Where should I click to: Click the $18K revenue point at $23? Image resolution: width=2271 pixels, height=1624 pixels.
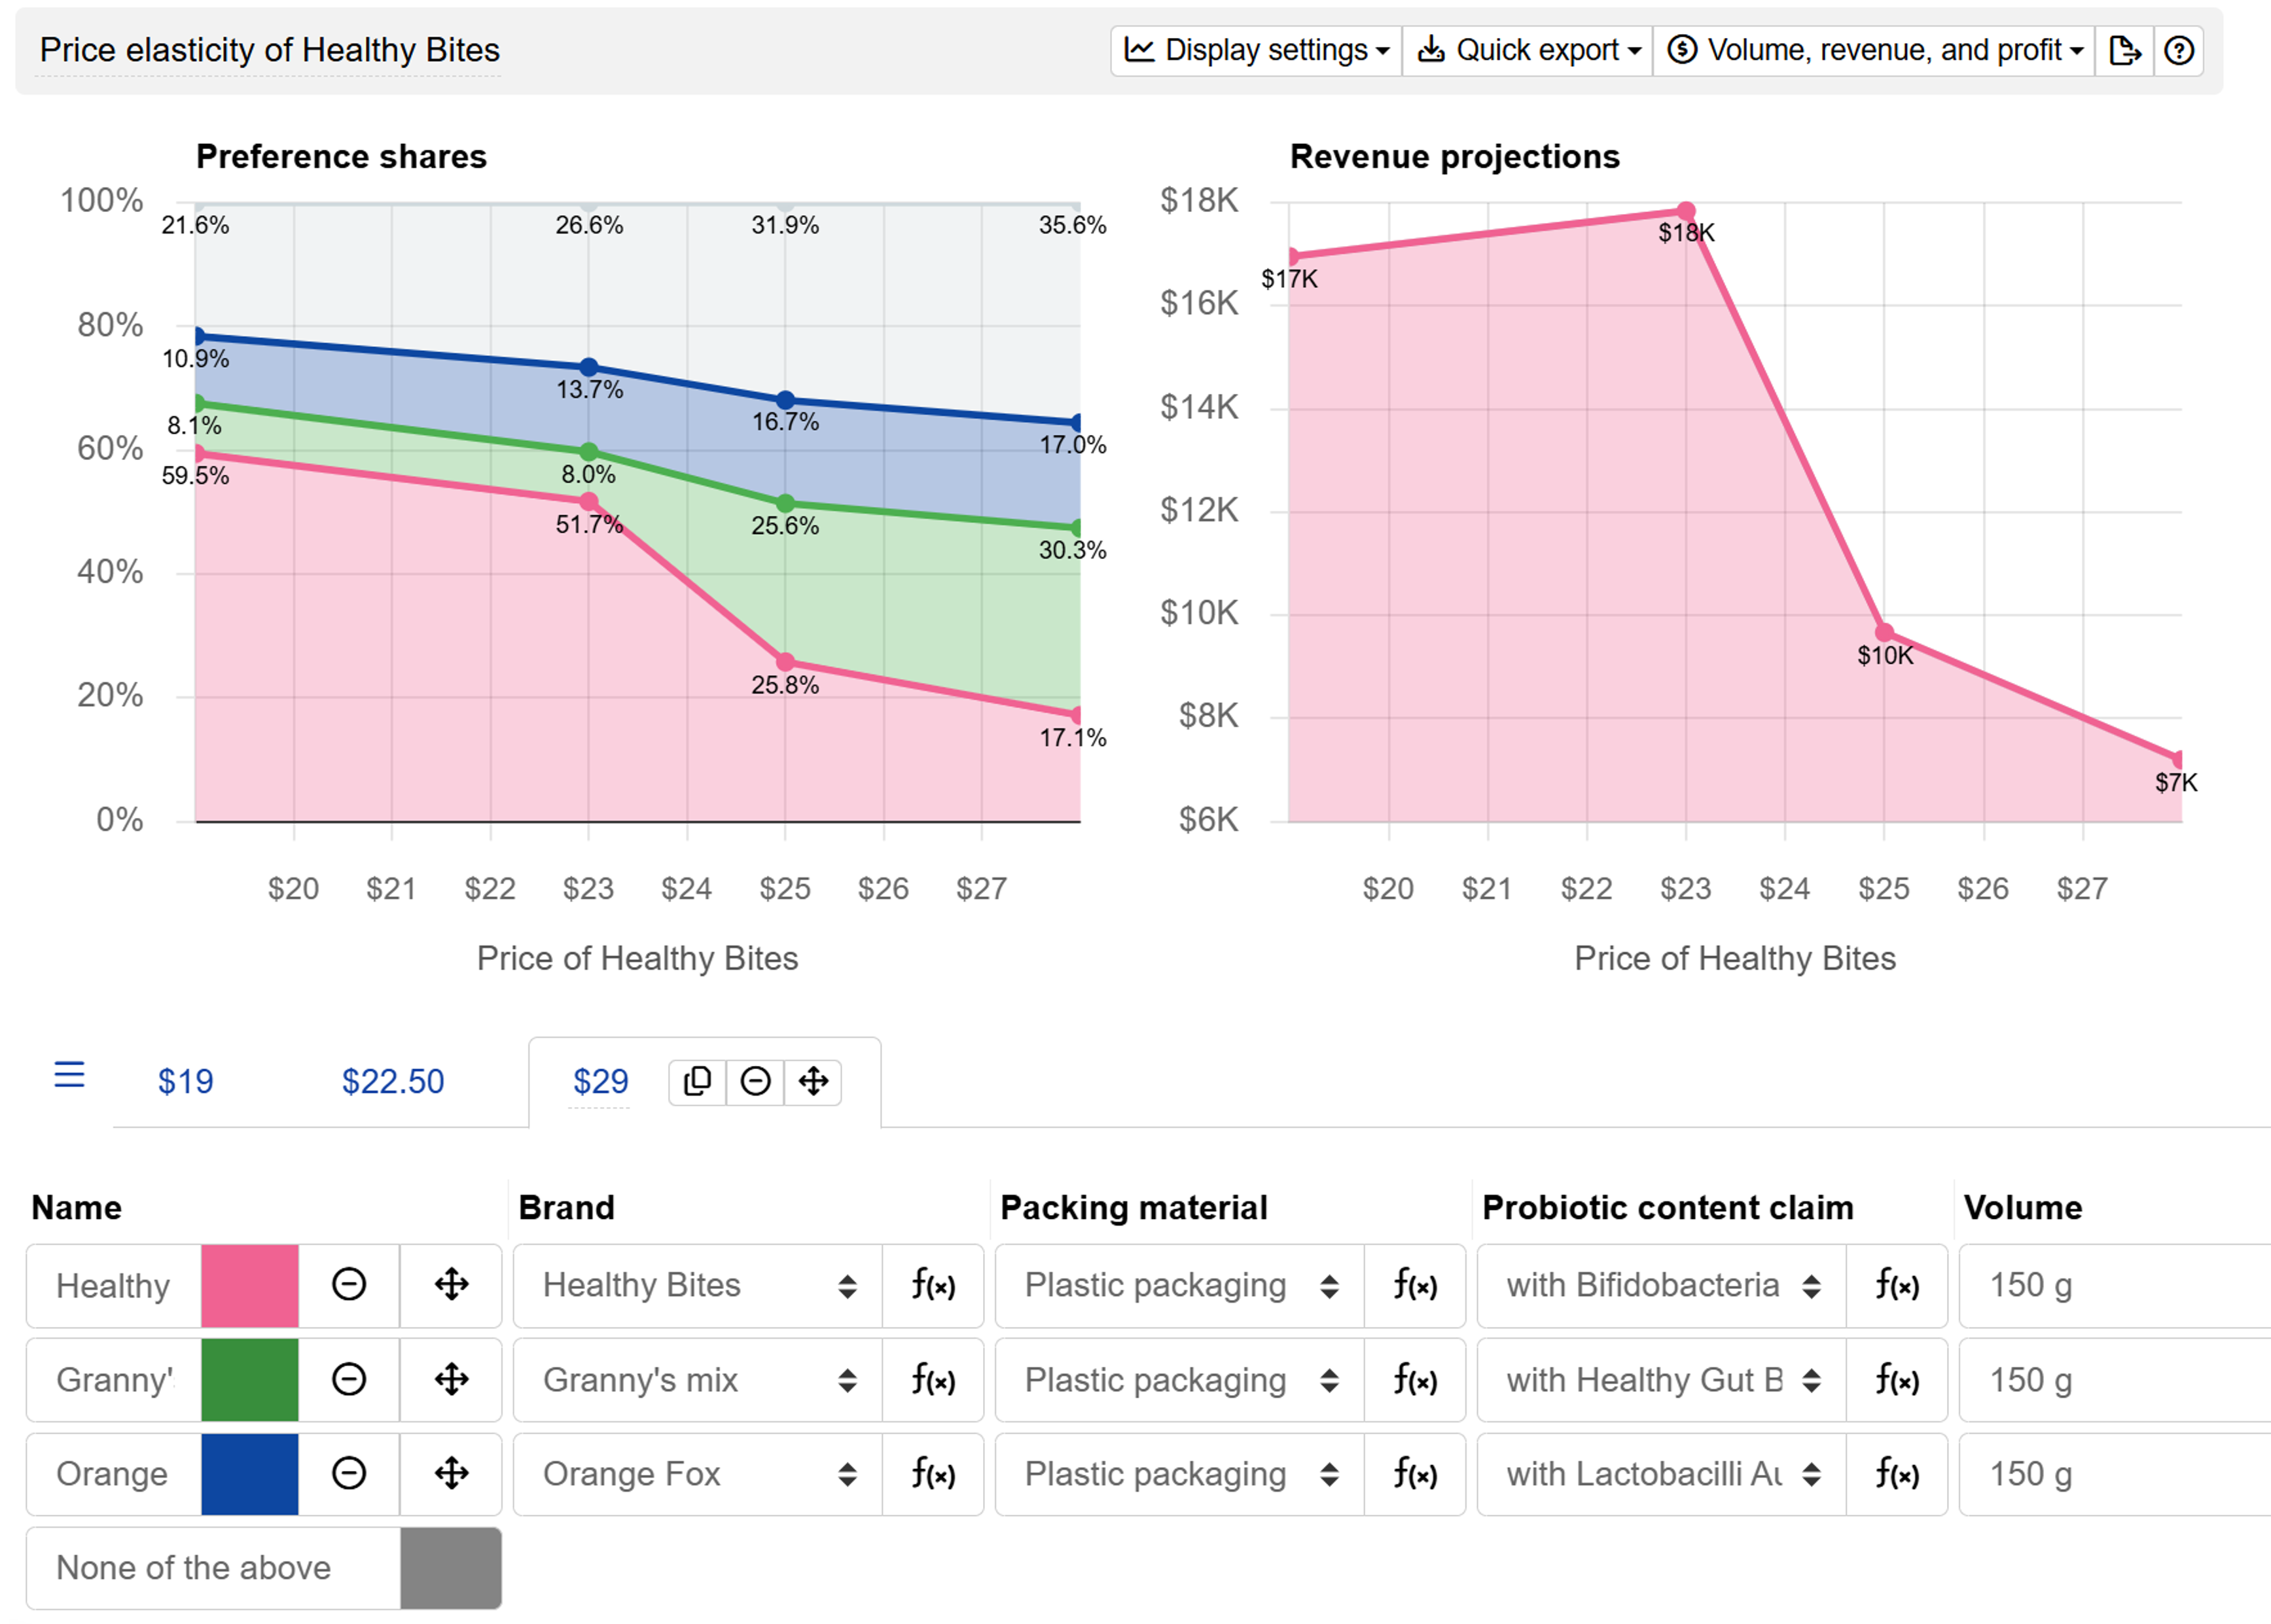click(1686, 211)
